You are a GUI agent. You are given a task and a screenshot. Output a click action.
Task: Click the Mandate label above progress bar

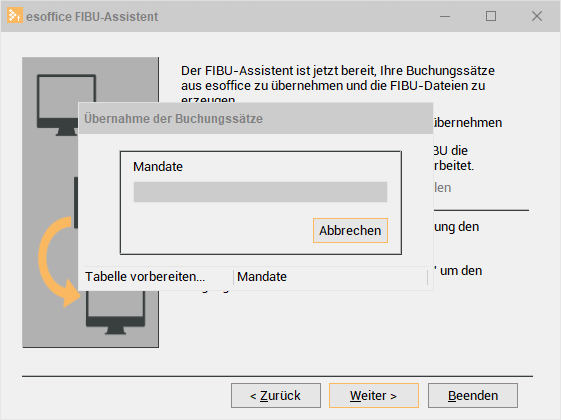pyautogui.click(x=158, y=167)
